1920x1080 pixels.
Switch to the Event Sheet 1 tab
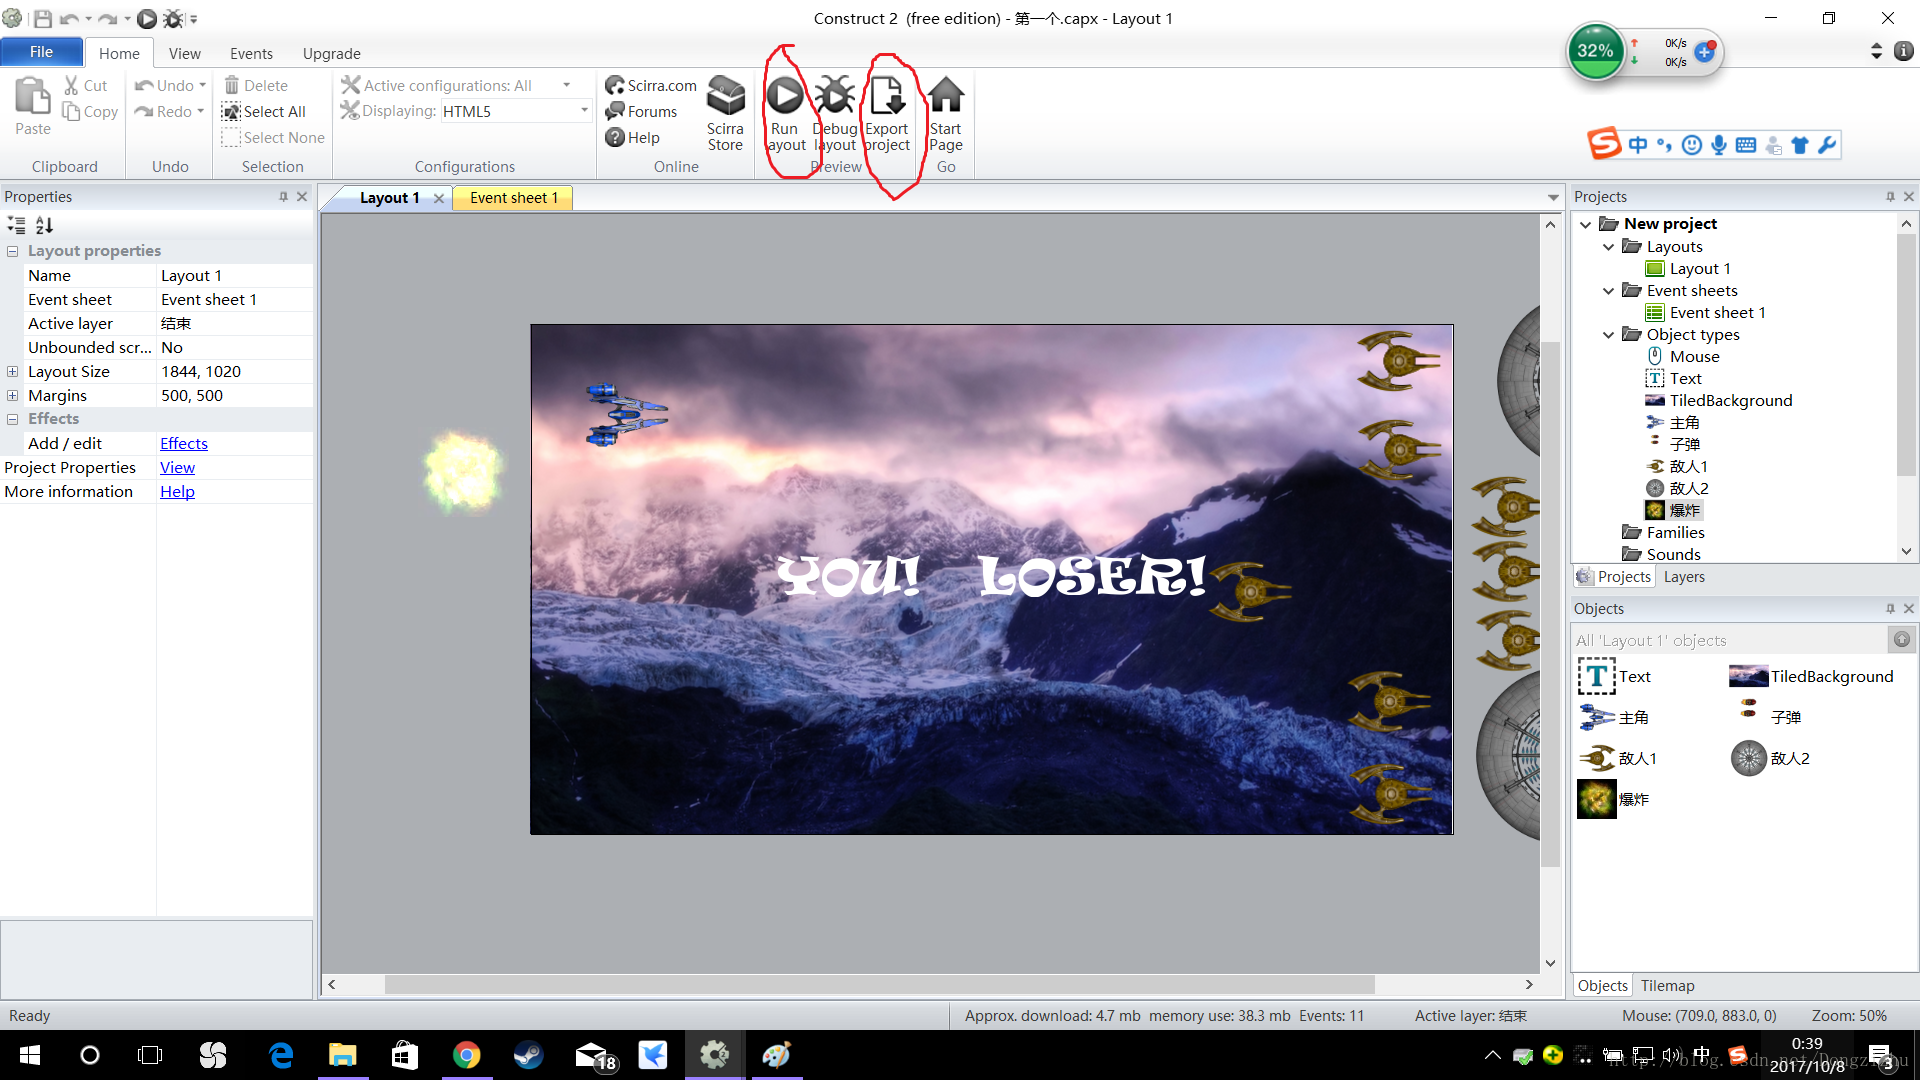coord(514,196)
